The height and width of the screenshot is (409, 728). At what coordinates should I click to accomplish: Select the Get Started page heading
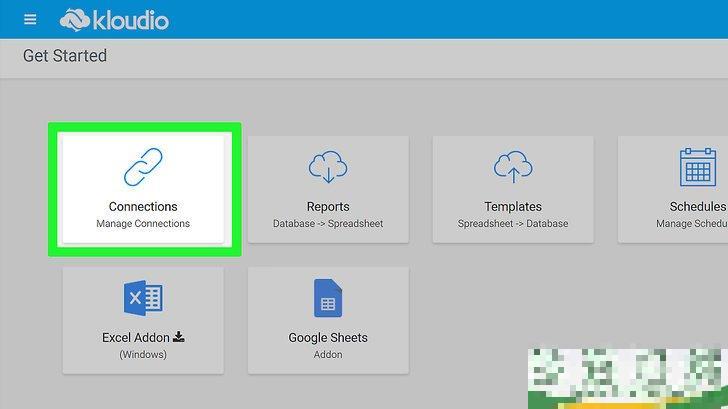(65, 56)
